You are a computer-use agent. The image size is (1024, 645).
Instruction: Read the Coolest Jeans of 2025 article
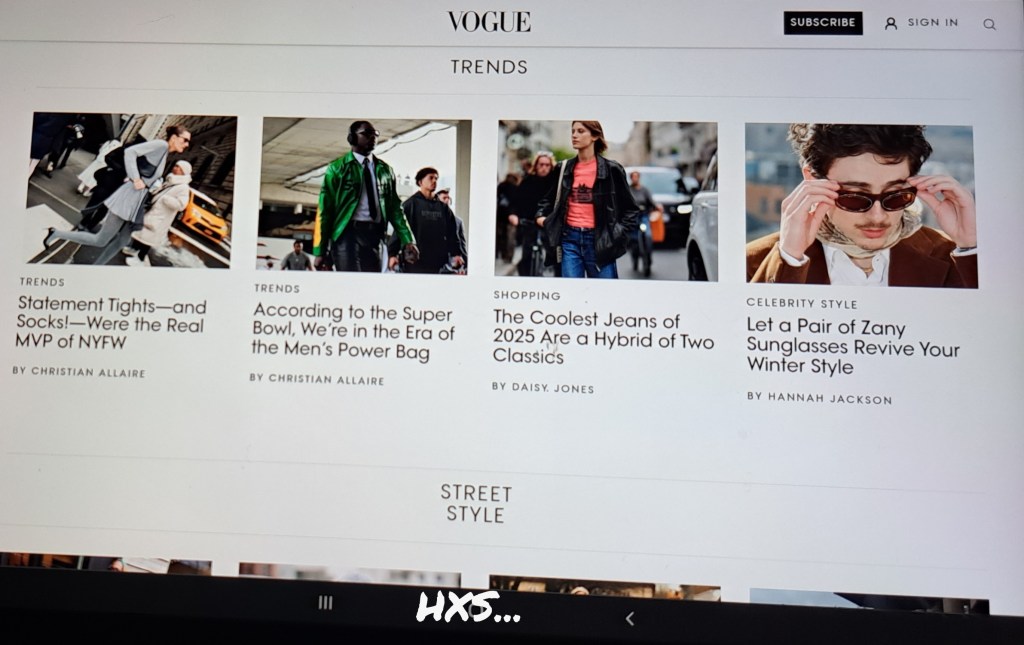[603, 338]
